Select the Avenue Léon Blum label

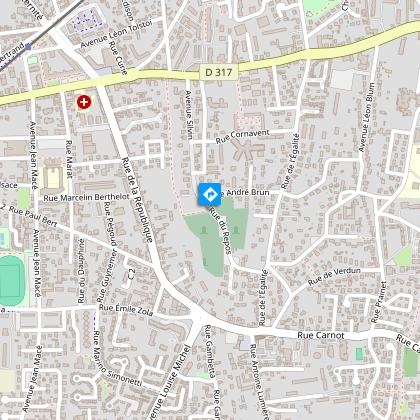367,117
